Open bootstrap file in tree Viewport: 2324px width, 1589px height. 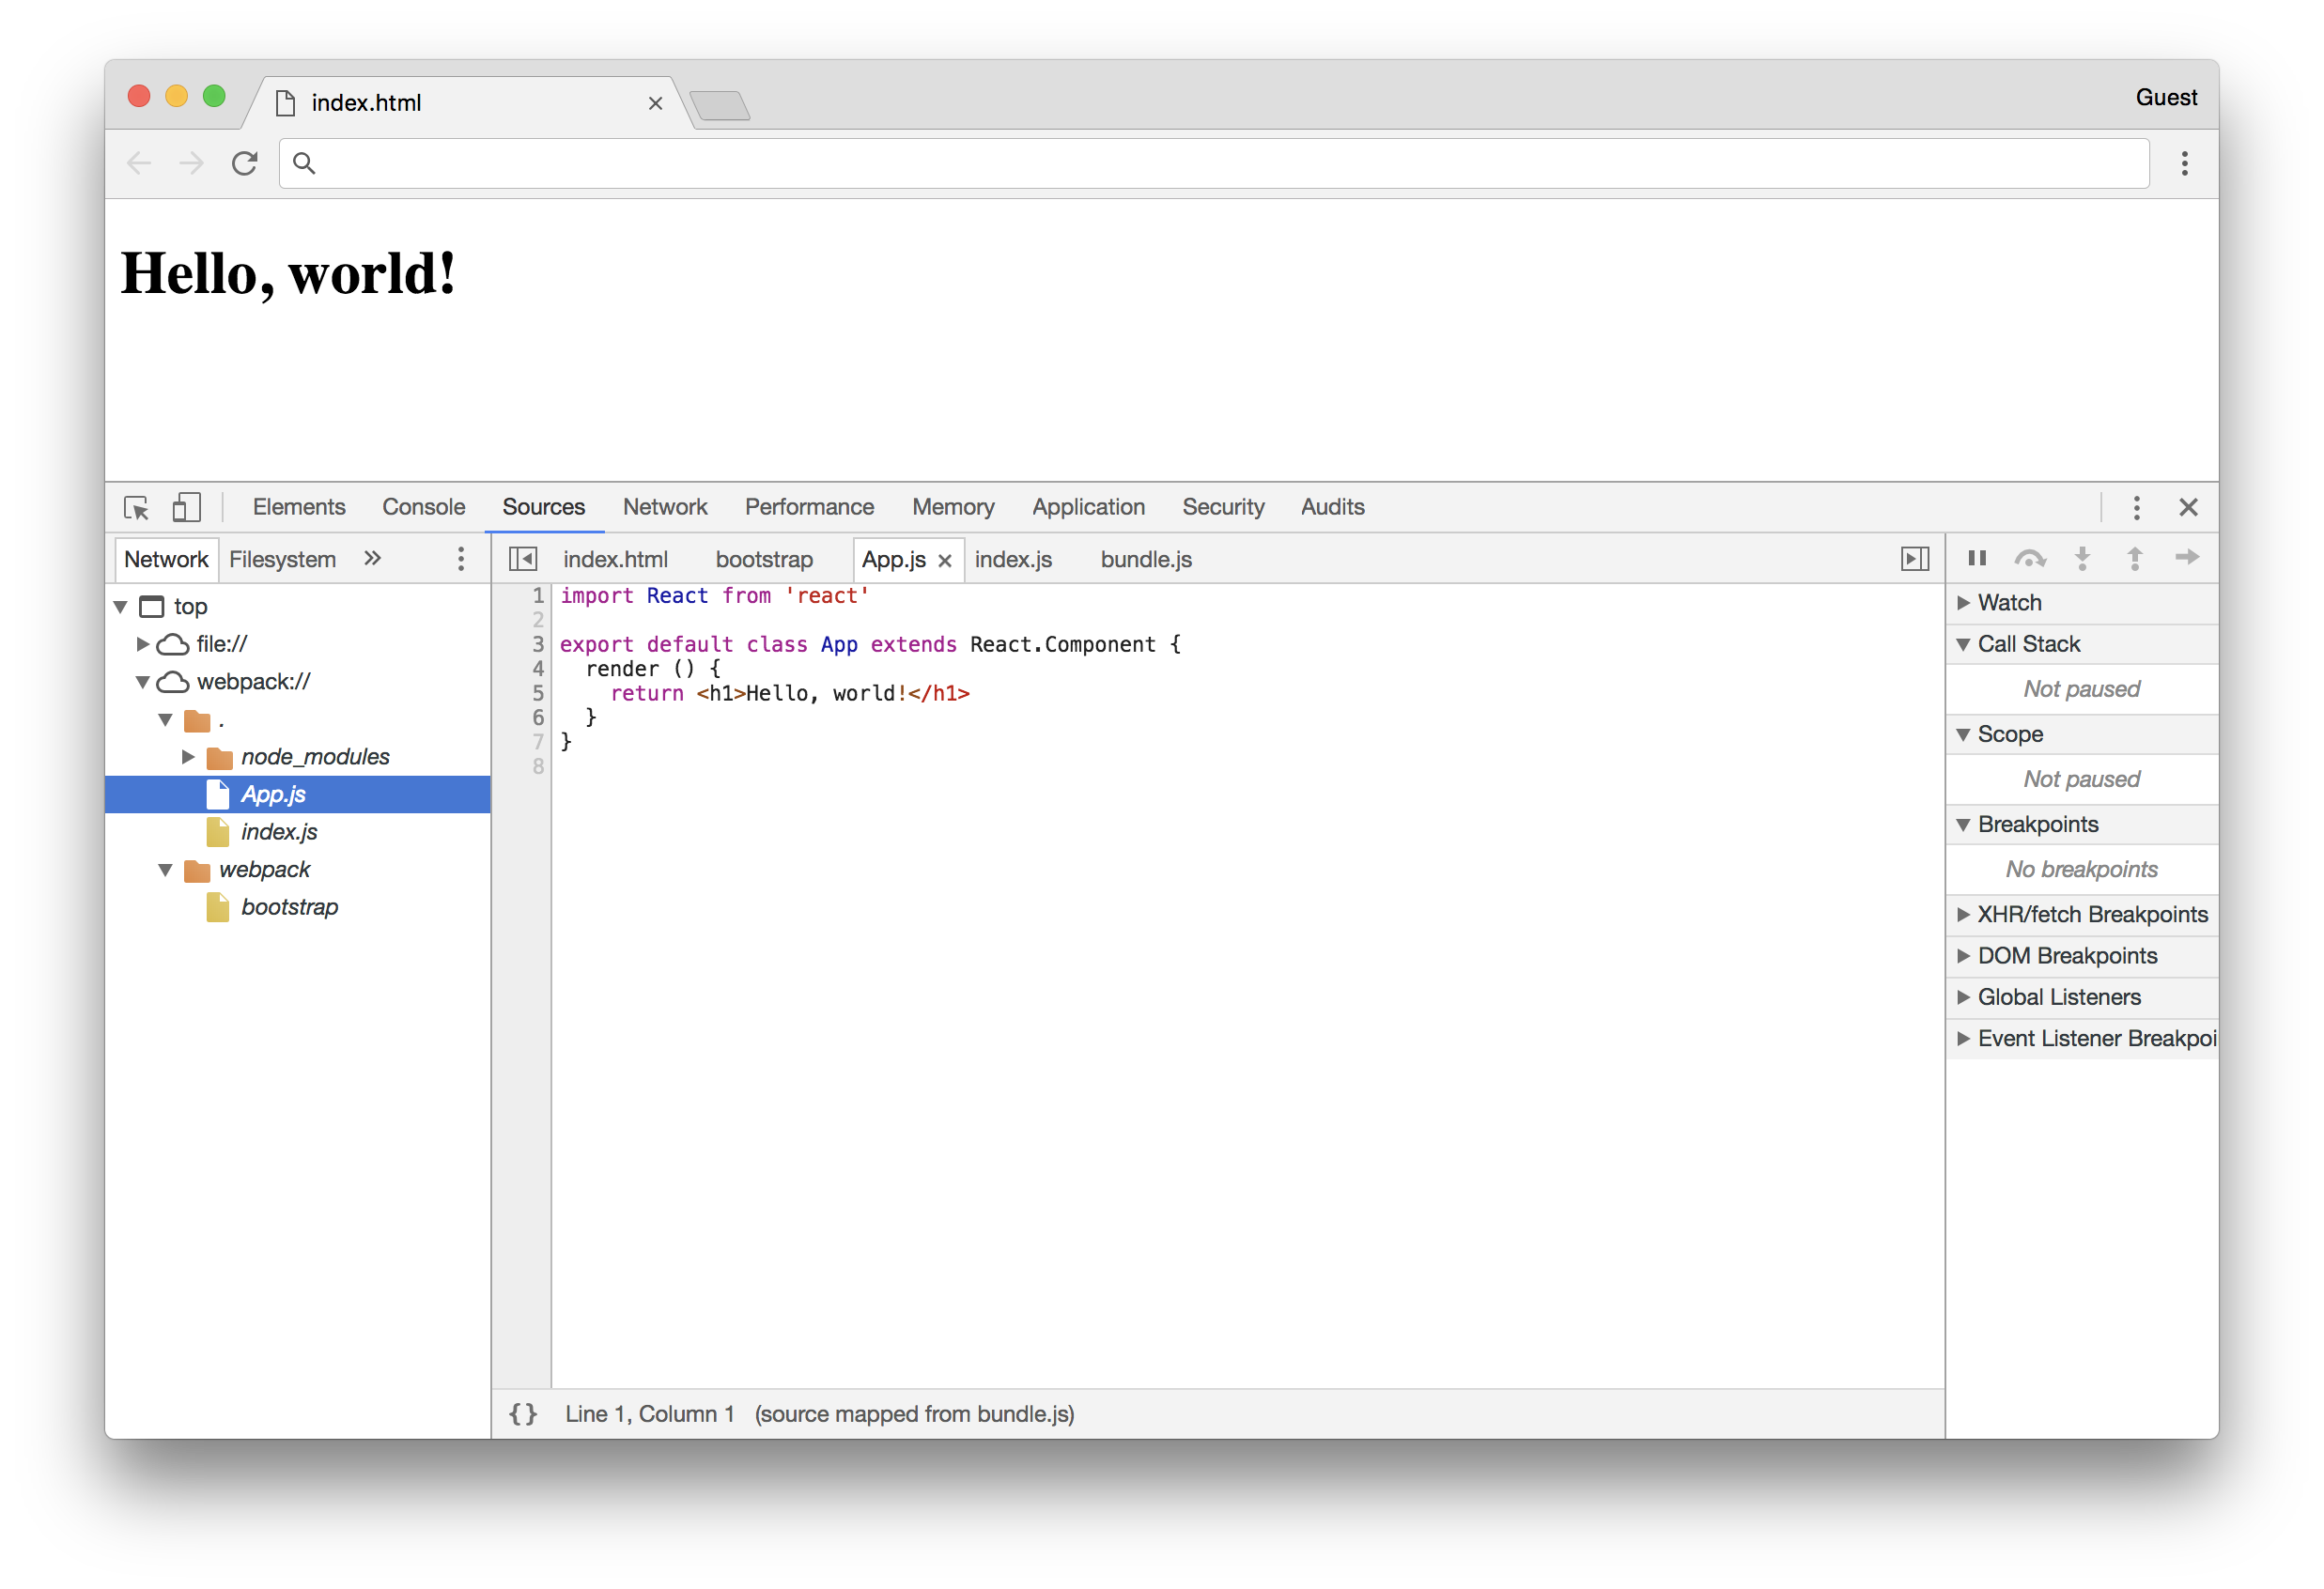(x=290, y=908)
